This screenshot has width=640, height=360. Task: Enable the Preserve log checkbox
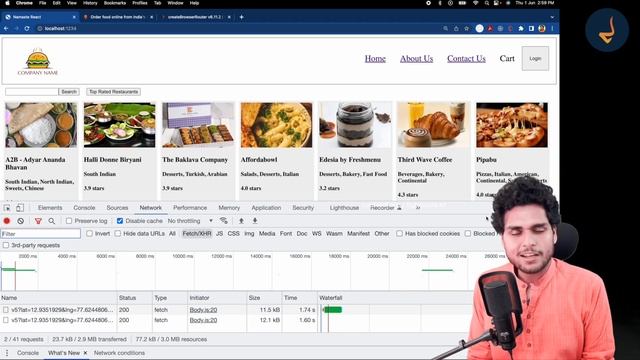[69, 221]
